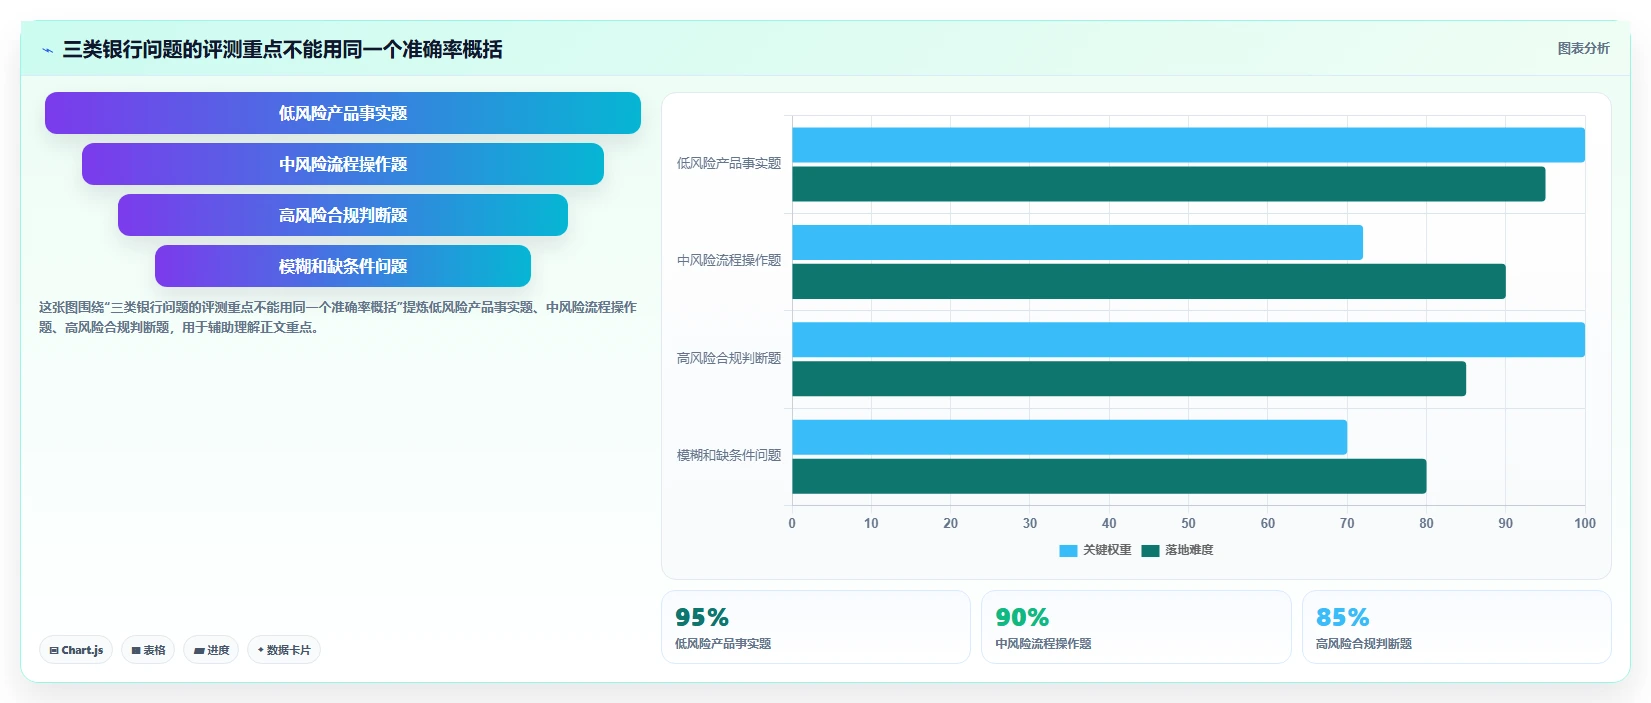Viewport: 1651px width, 703px height.
Task: Click the blue 关键权重 bar for 高风险合规判断题
Action: click(1188, 339)
